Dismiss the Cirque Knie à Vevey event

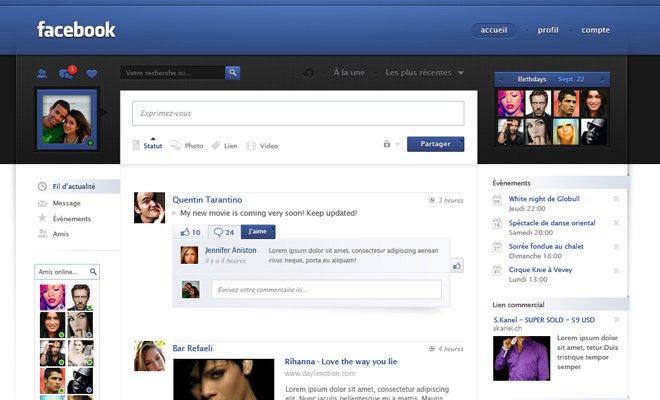point(616,271)
